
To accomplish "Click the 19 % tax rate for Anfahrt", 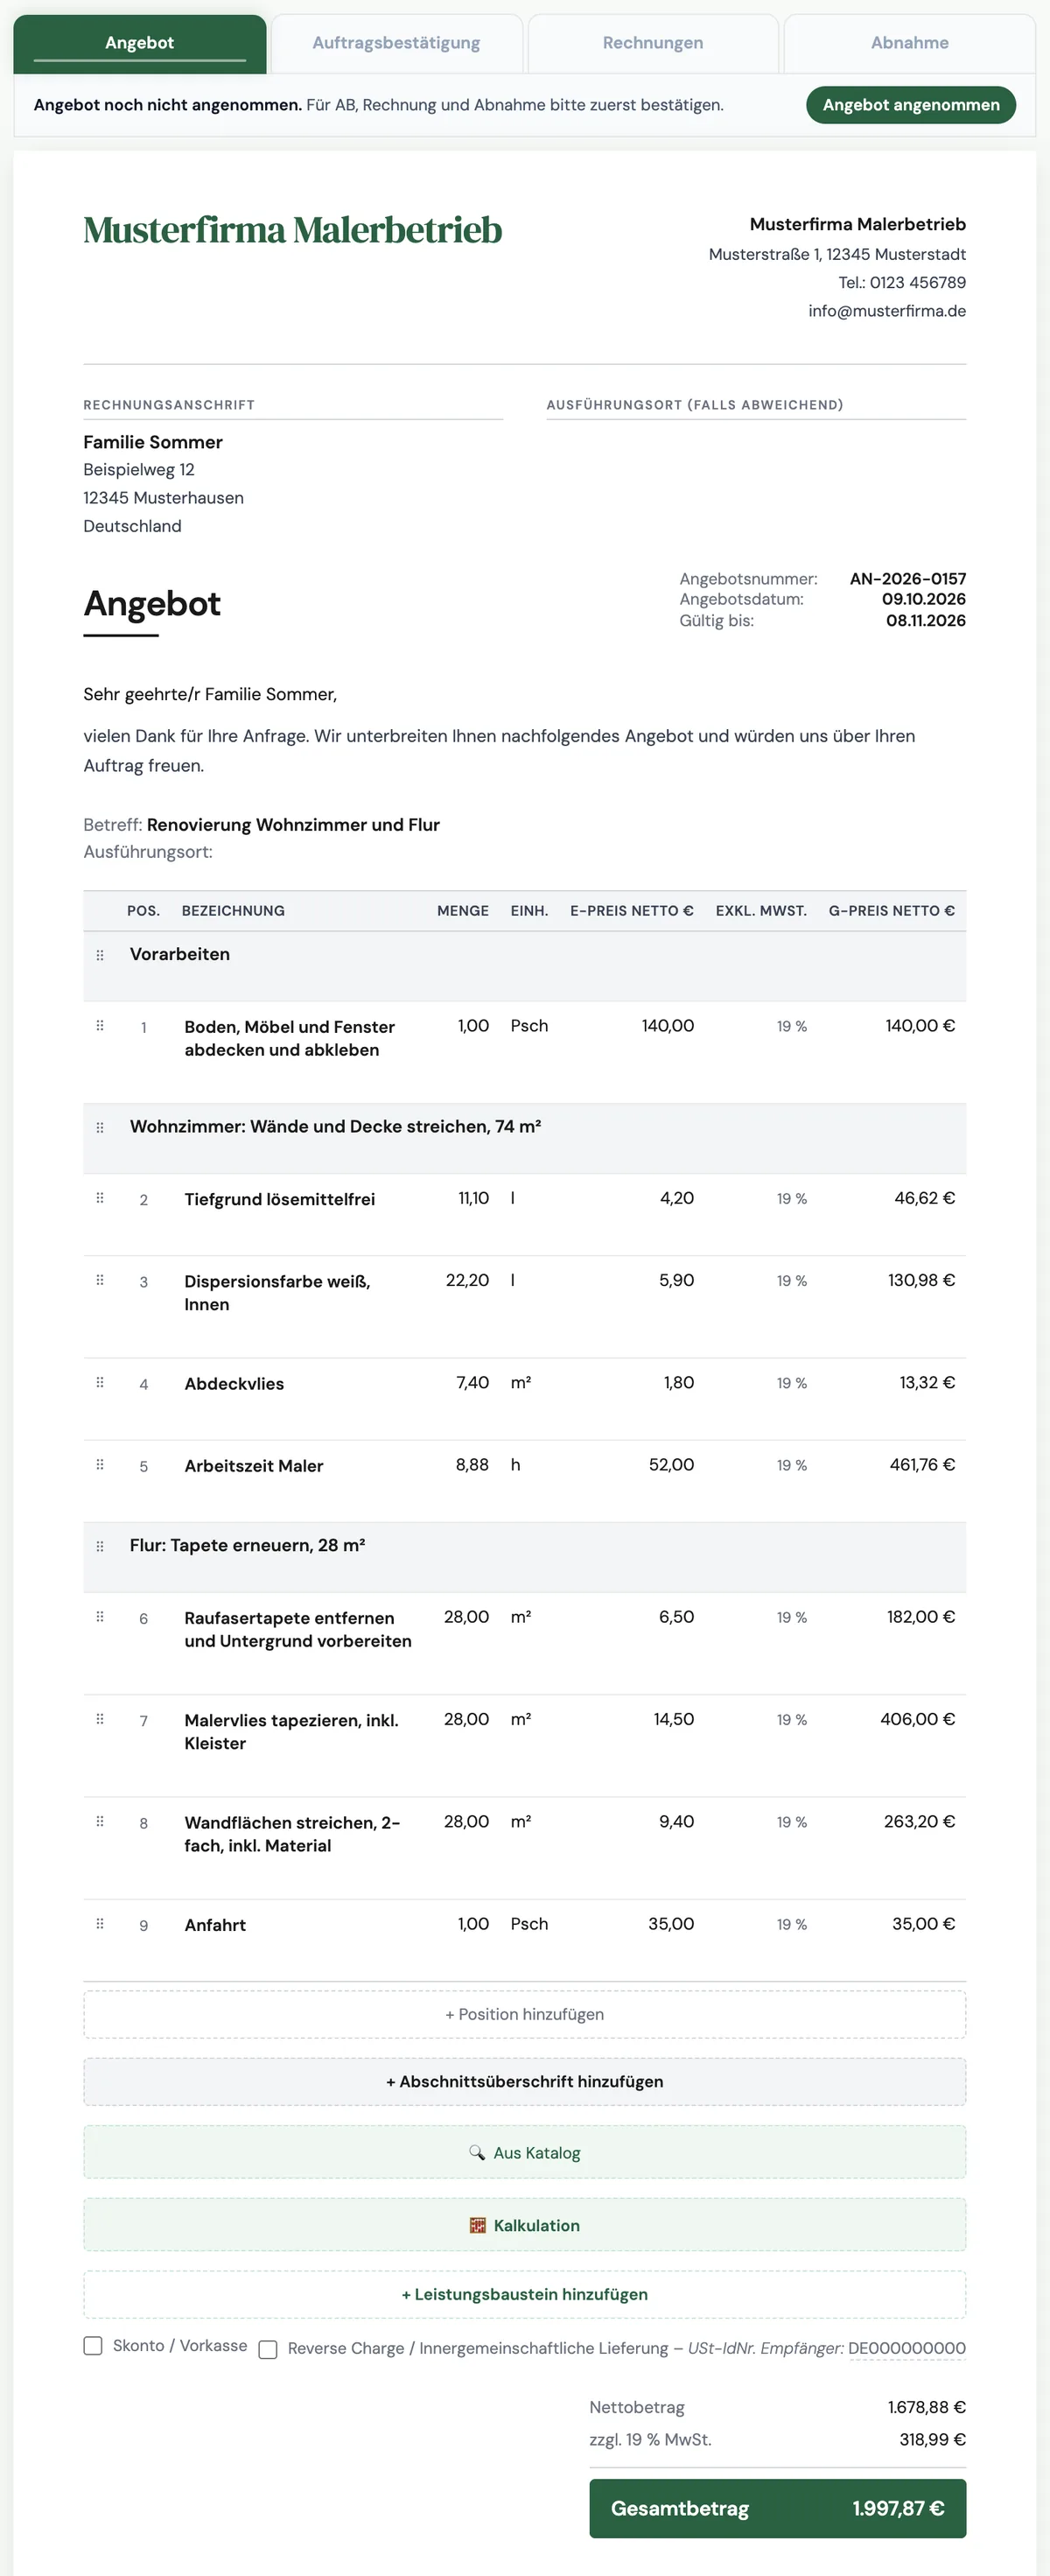I will pos(792,1924).
